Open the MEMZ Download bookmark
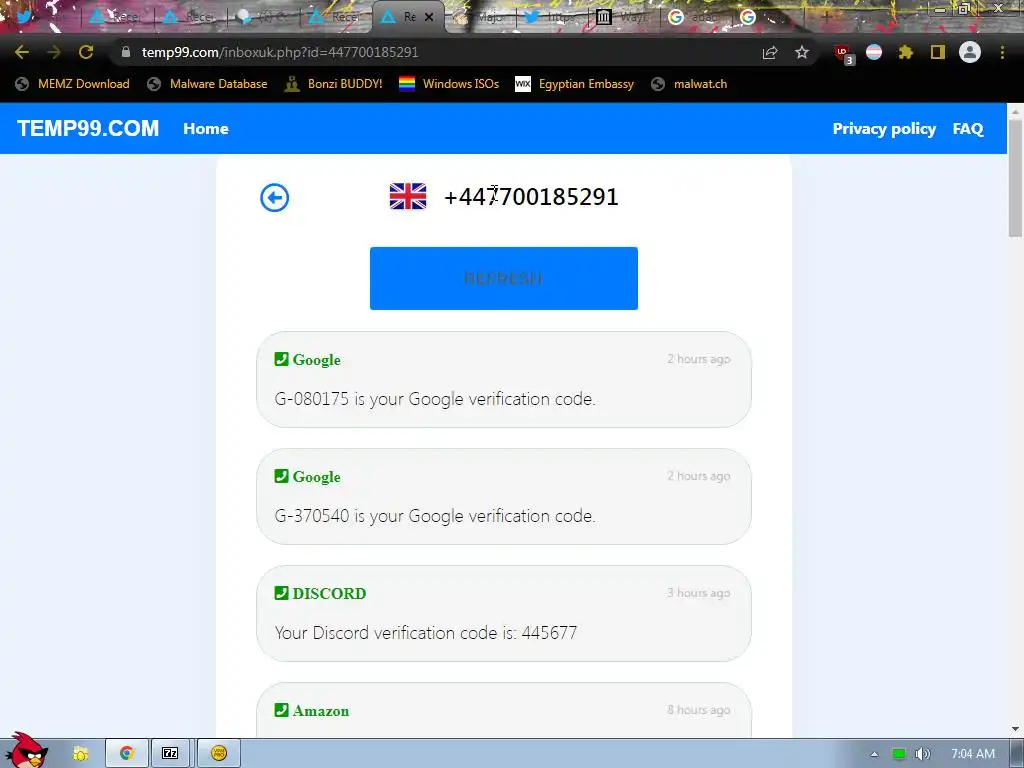Viewport: 1024px width, 768px height. (x=72, y=84)
